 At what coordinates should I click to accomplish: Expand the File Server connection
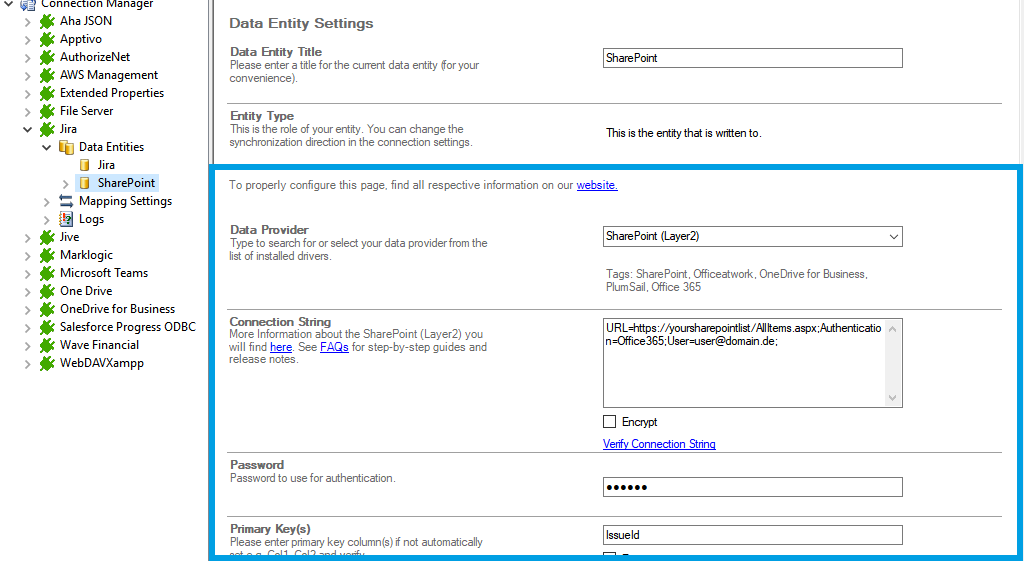28,111
